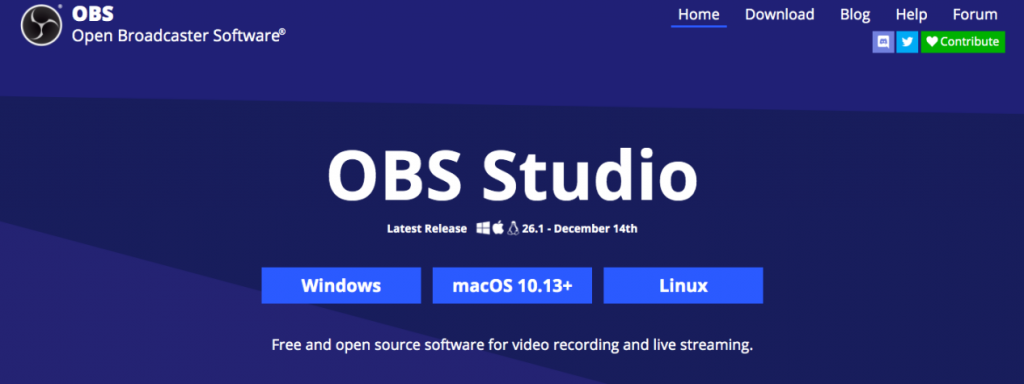
Task: Open the Discord icon link
Action: pos(883,42)
